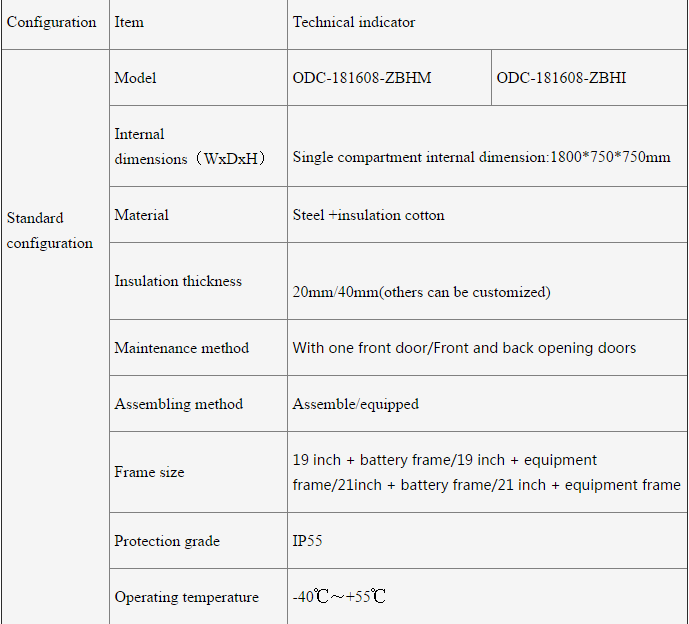Screen dimensions: 689x624
Task: Select the Technical indicator header
Action: coord(354,22)
